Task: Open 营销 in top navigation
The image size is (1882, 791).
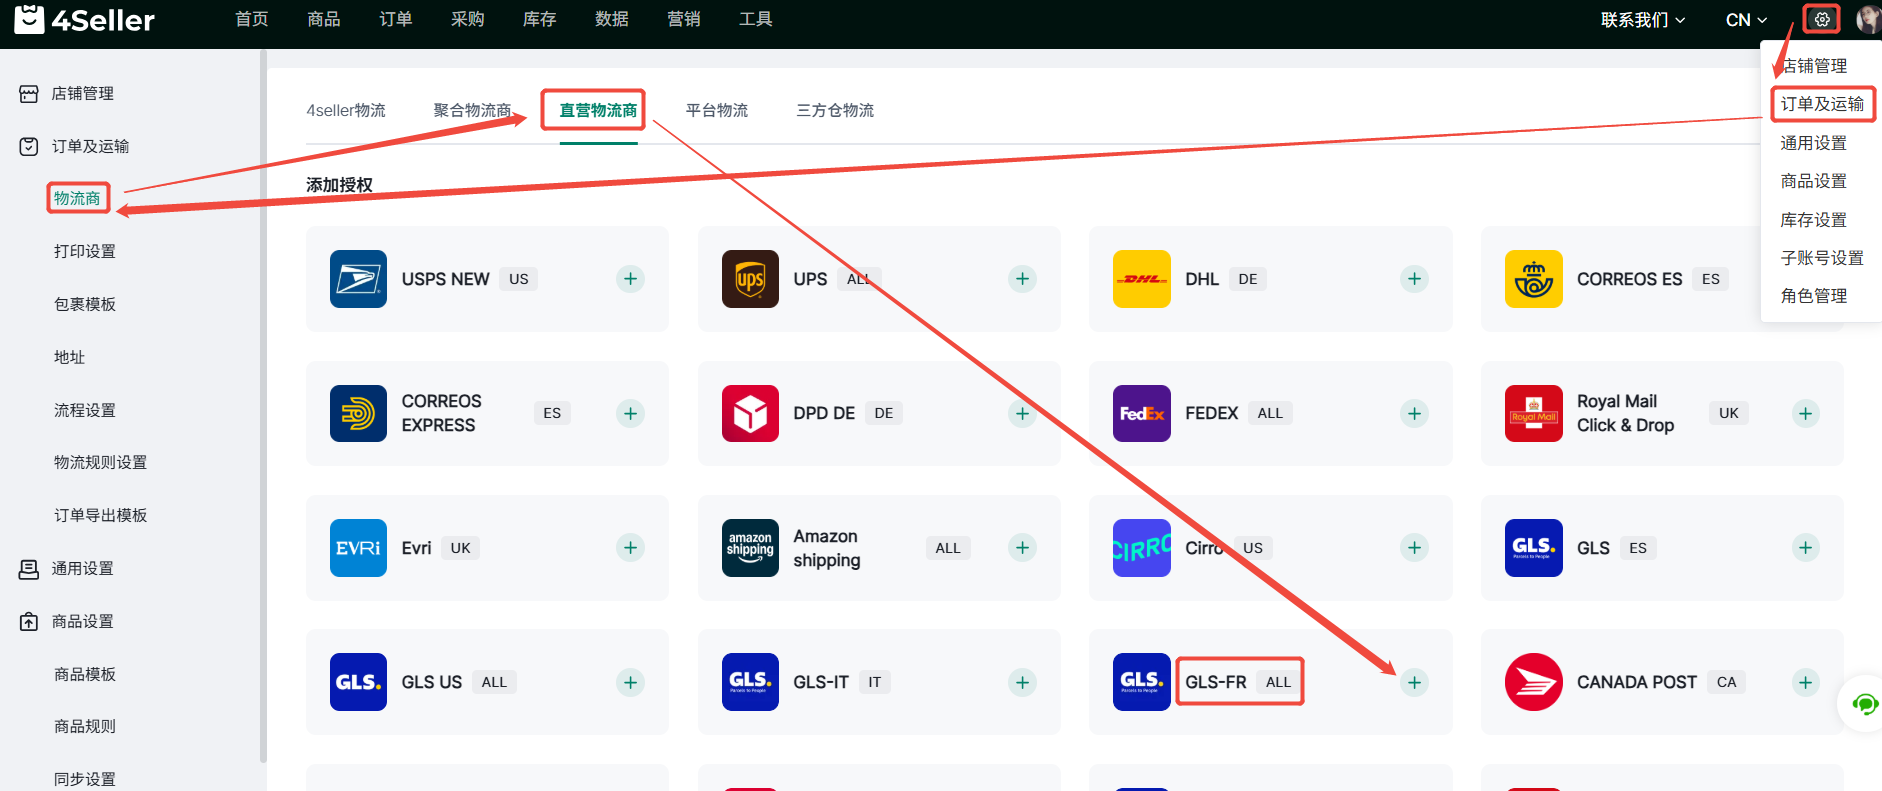Action: pyautogui.click(x=684, y=19)
